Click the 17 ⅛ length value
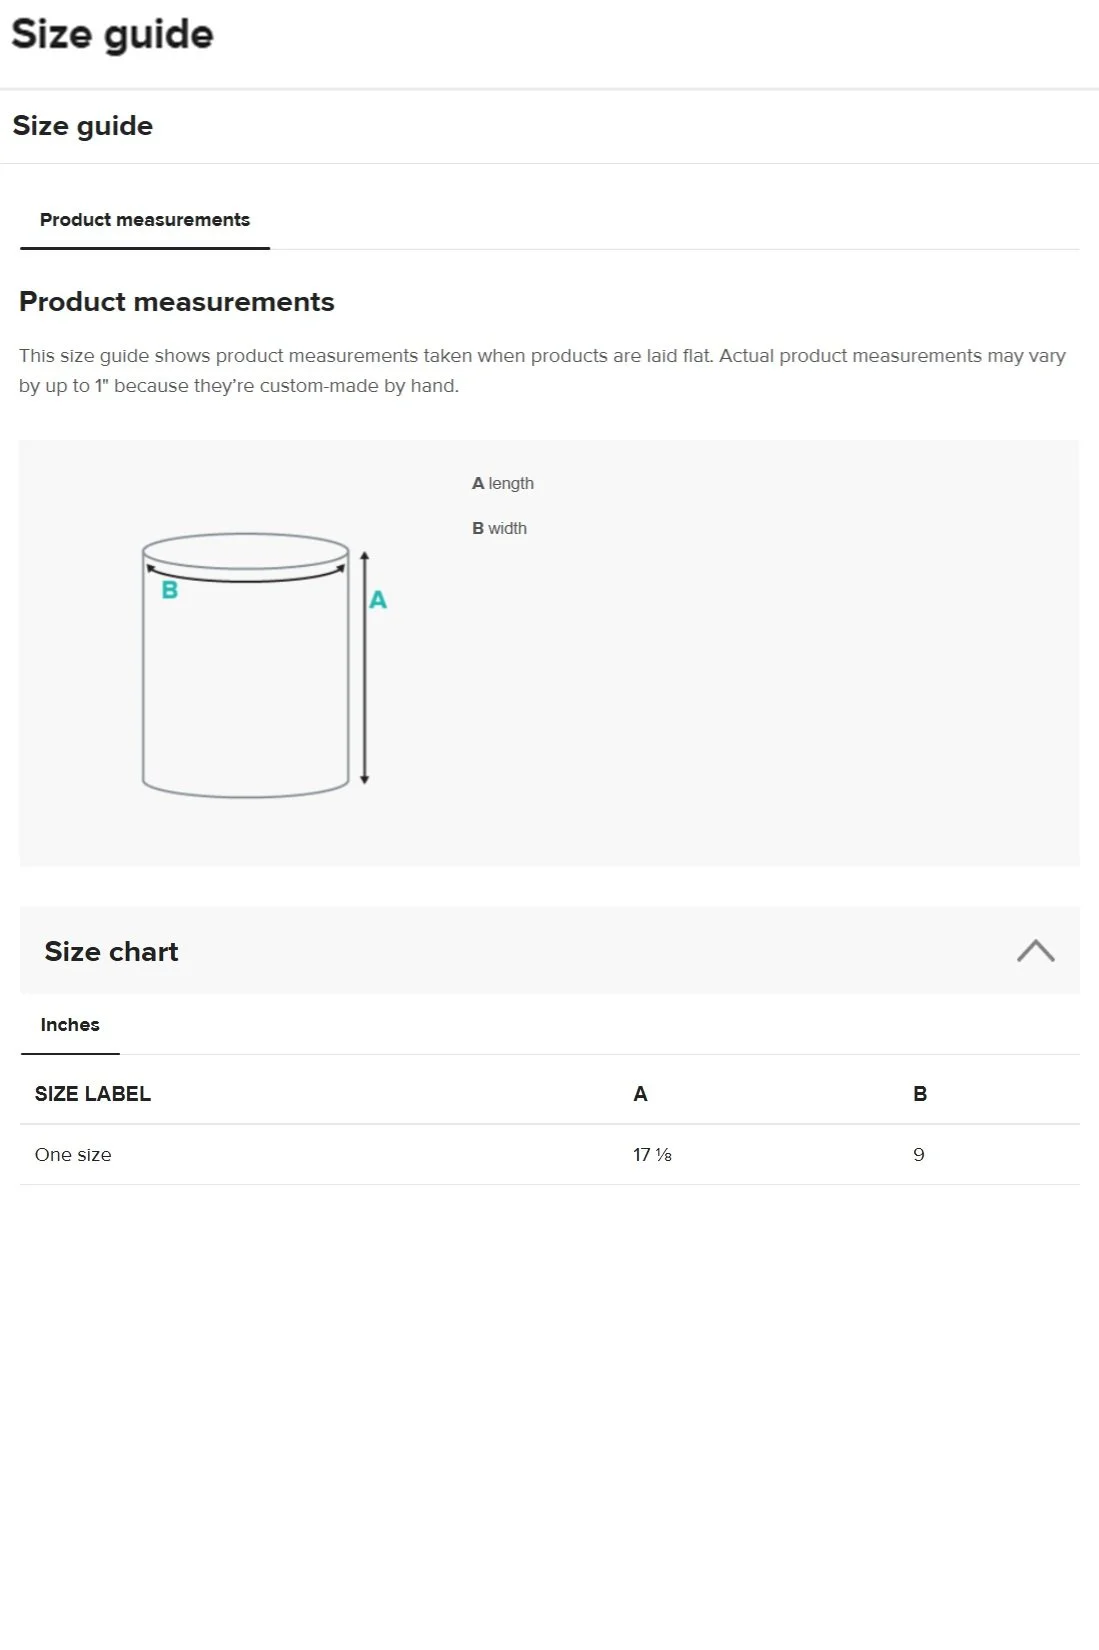1099x1650 pixels. (652, 1155)
